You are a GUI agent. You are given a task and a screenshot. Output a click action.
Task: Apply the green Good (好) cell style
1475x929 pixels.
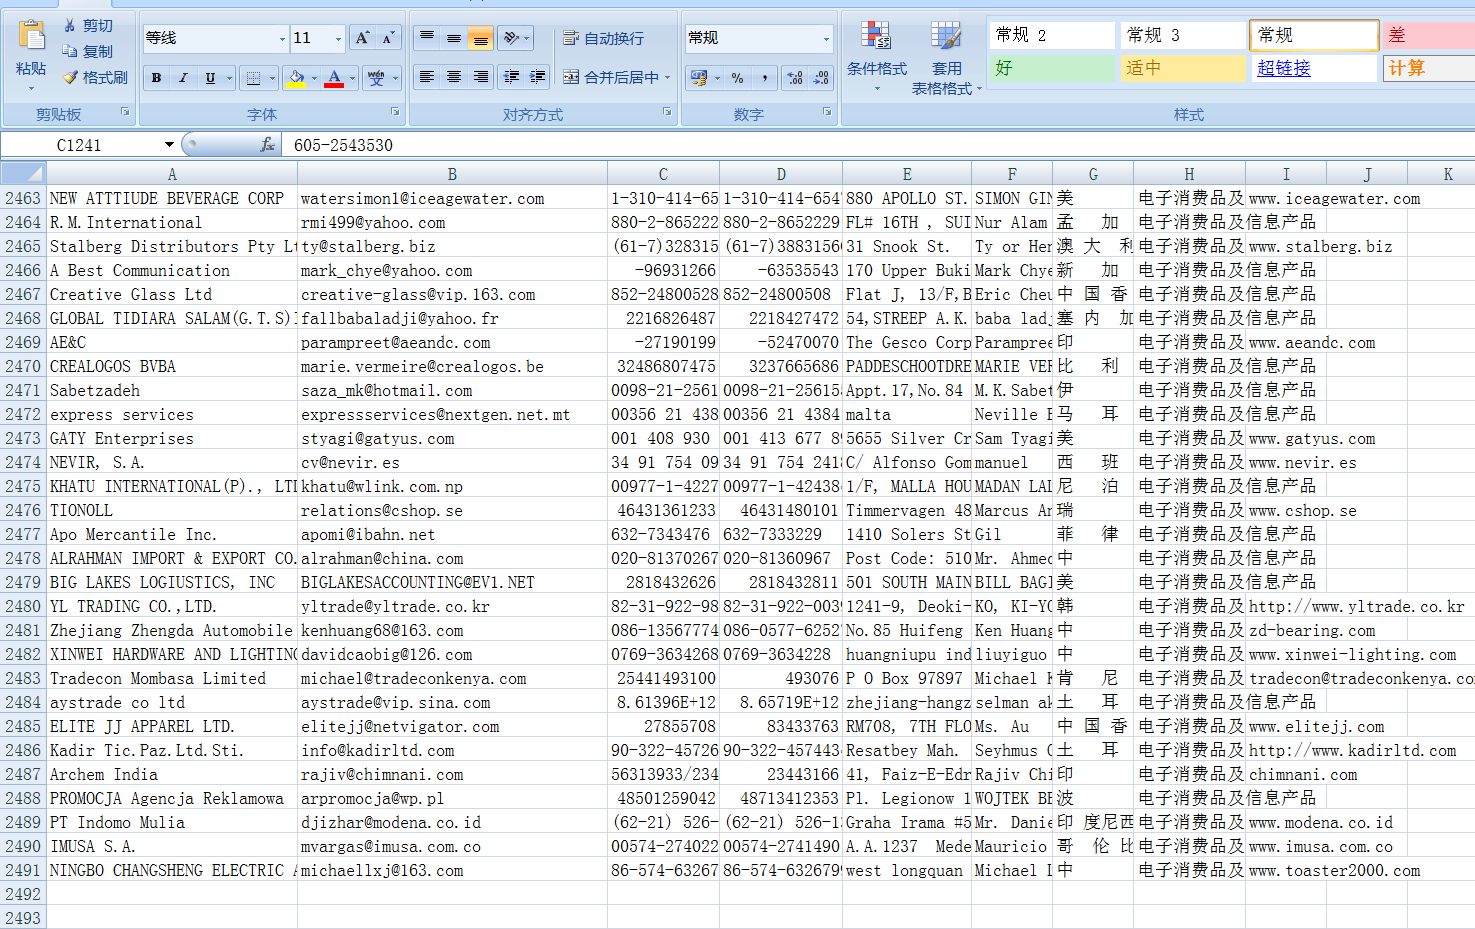(1051, 68)
